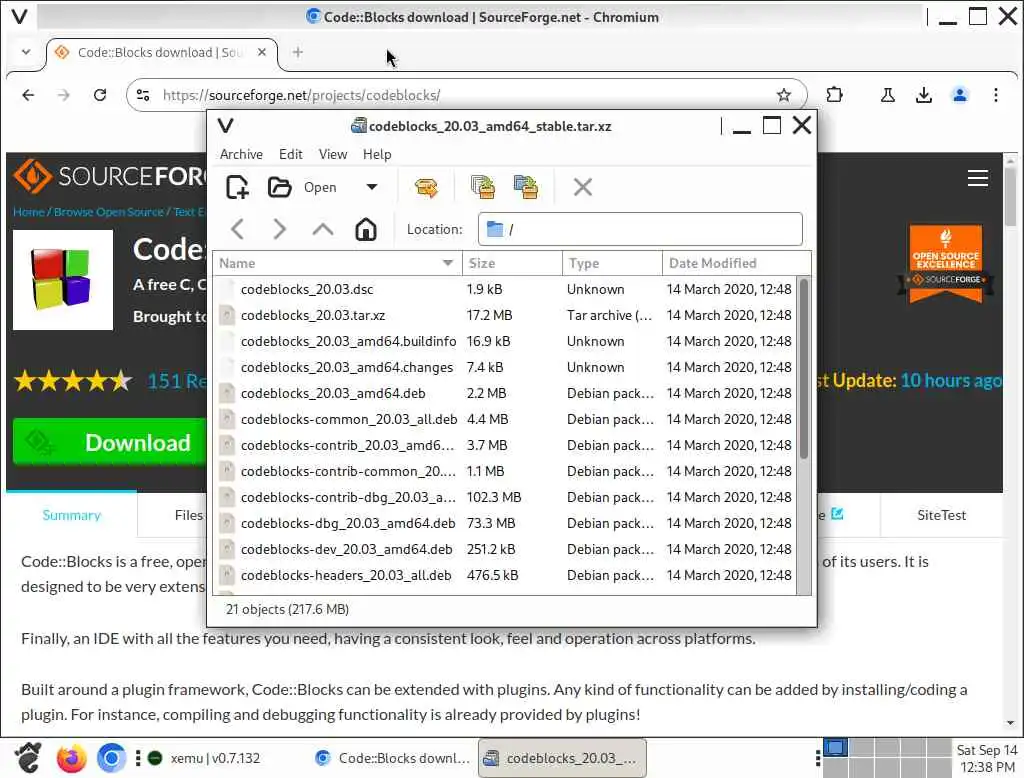
Task: Open Chromium extensions puzzle icon
Action: pyautogui.click(x=834, y=95)
